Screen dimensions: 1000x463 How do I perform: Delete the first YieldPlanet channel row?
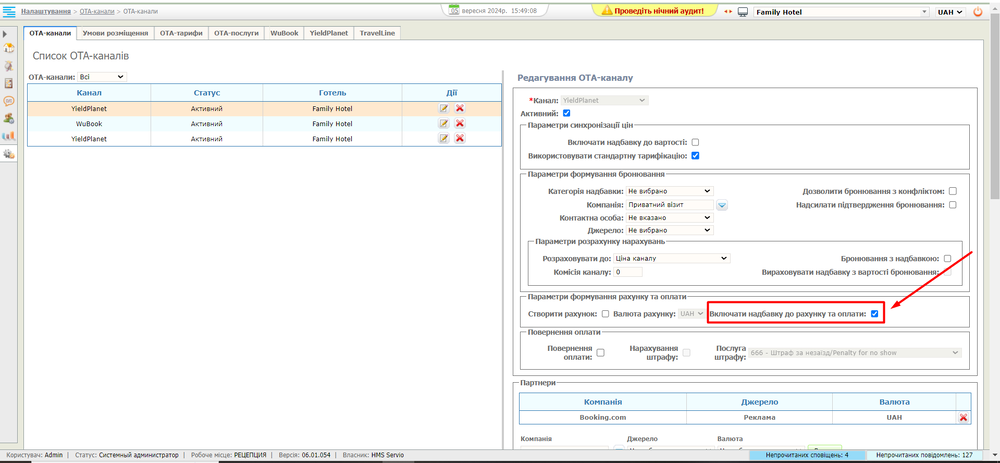click(x=460, y=108)
